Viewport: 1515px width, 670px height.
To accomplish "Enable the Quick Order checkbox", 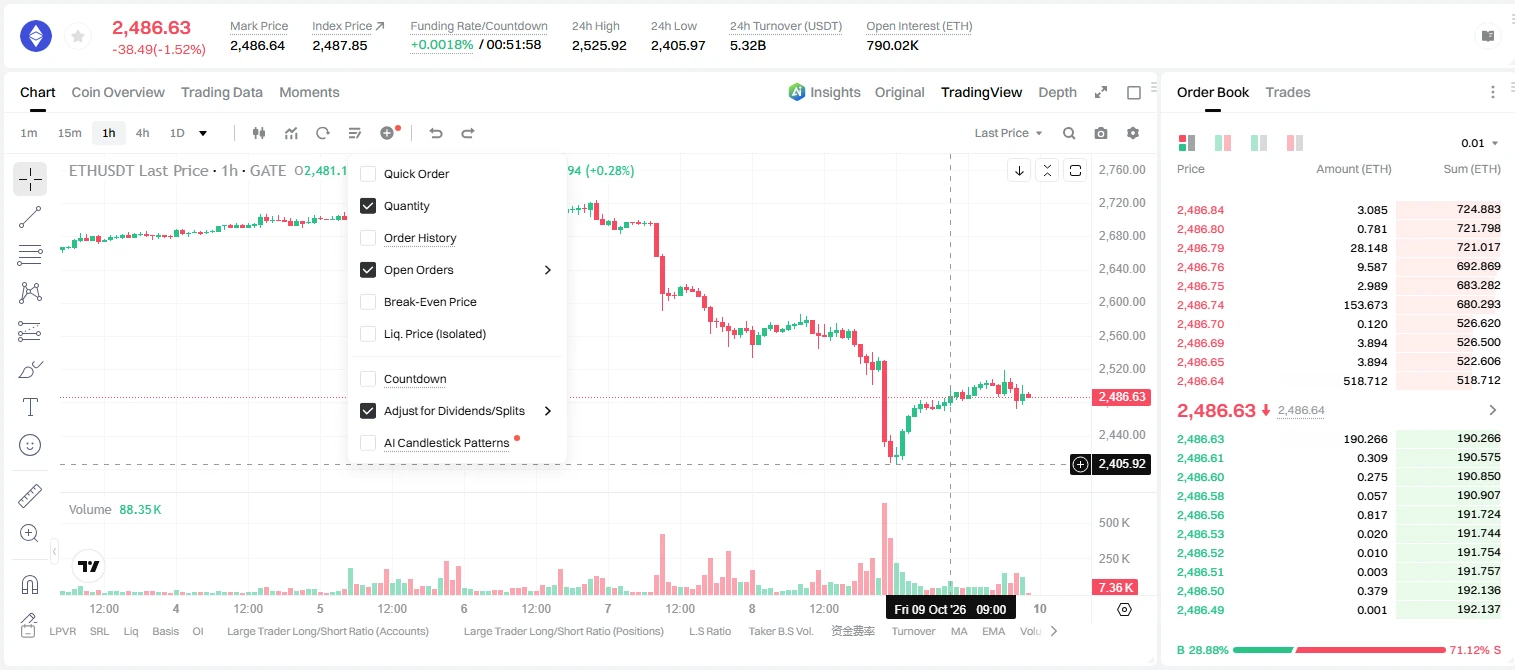I will (x=368, y=174).
